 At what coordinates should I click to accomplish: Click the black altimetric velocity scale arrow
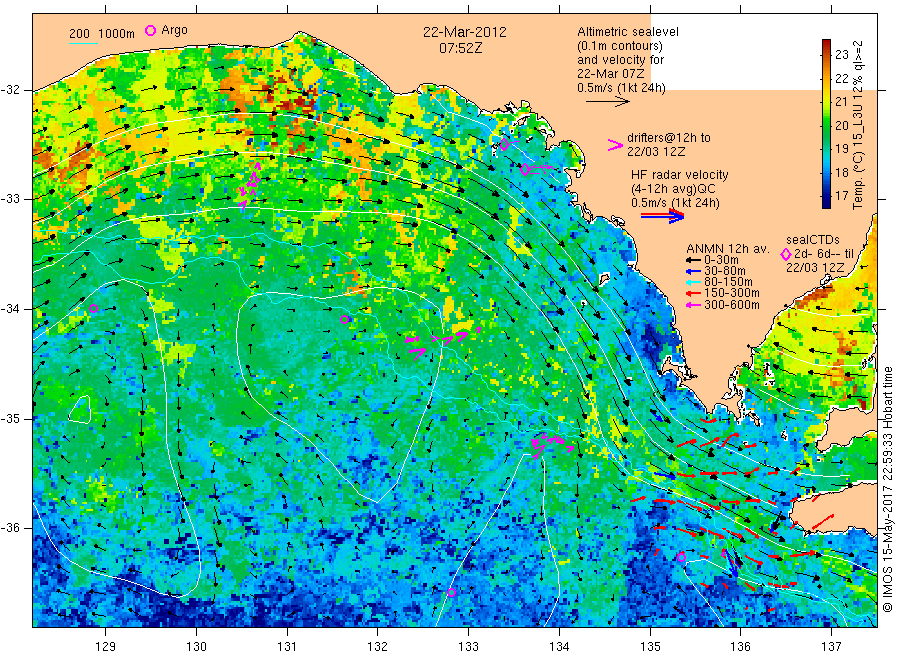tap(608, 102)
